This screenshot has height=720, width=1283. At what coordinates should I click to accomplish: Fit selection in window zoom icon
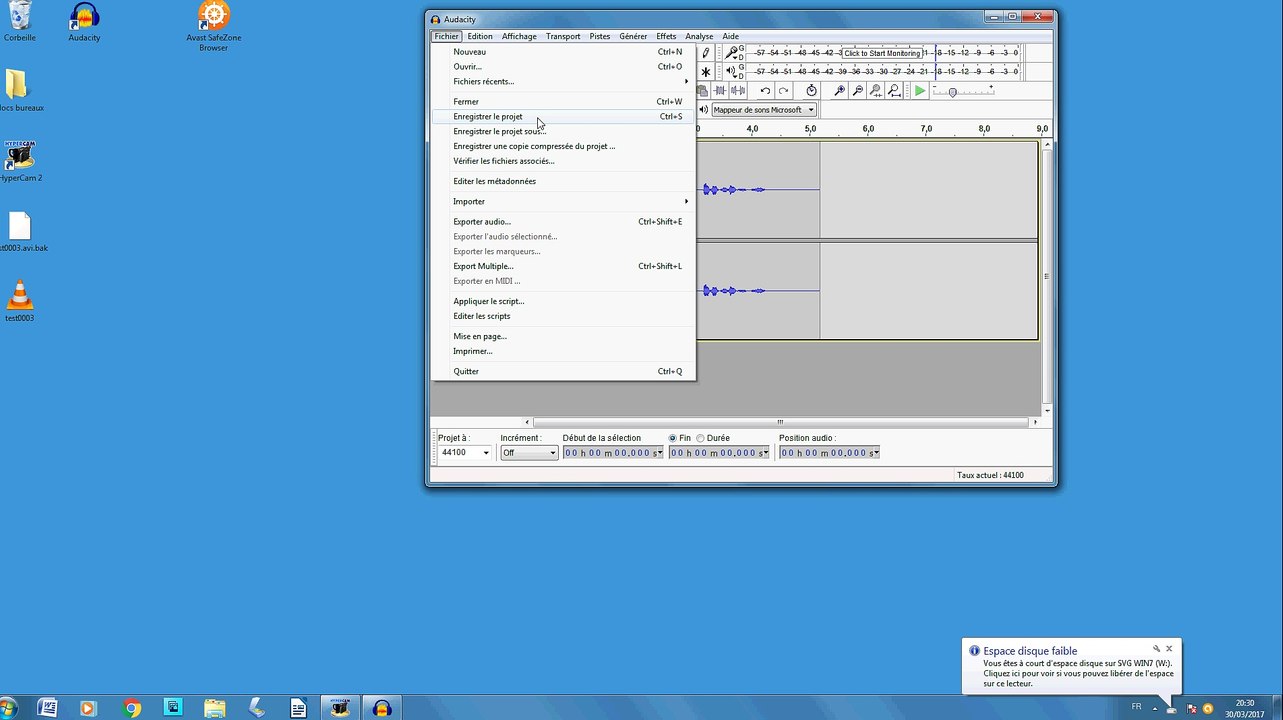875,91
